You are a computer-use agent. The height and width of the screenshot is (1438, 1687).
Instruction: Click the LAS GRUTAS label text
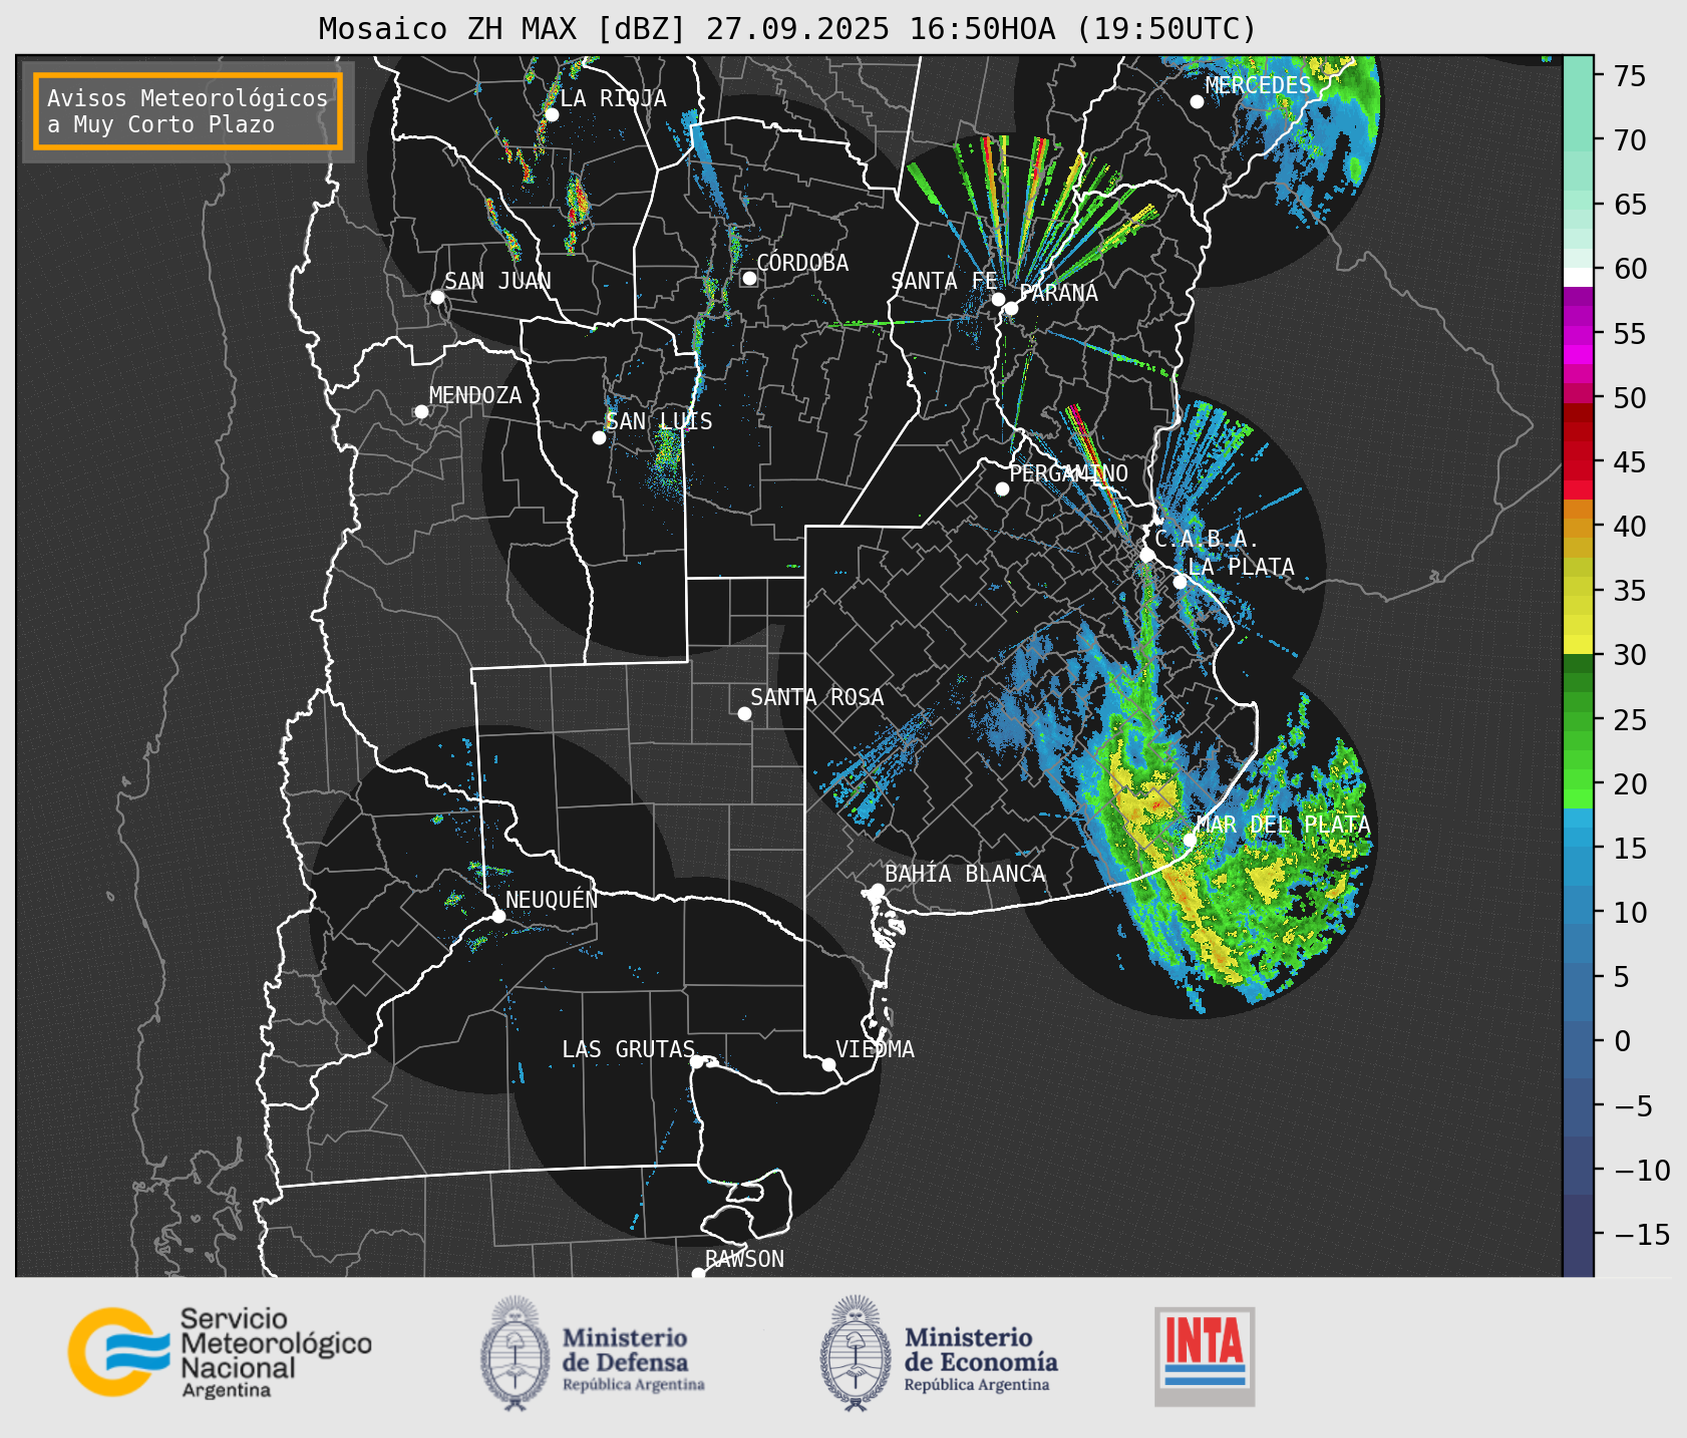click(628, 1049)
